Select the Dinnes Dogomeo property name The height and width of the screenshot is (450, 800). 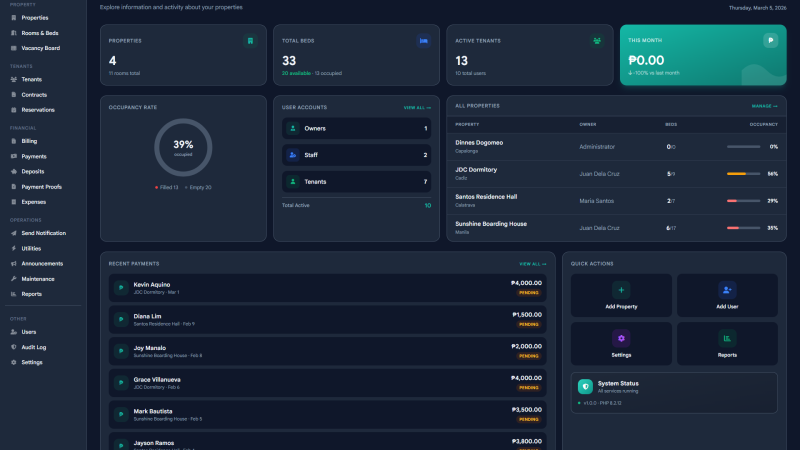click(x=479, y=143)
